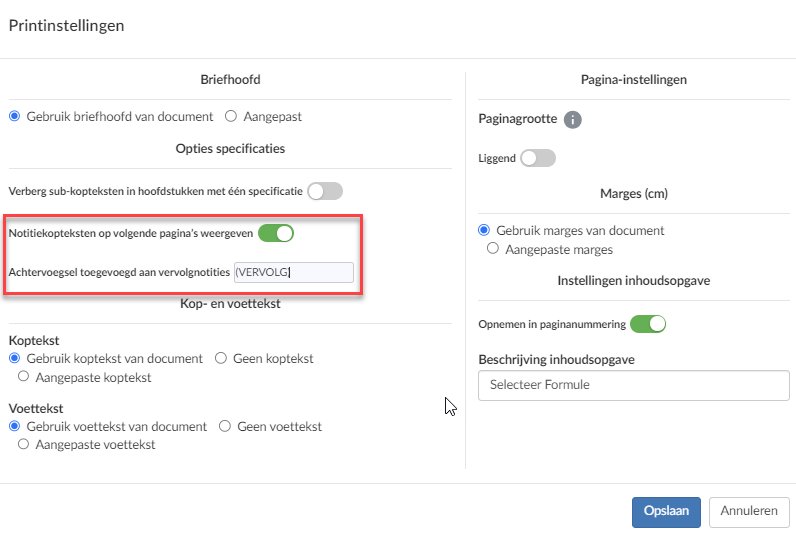This screenshot has width=796, height=535.
Task: Click the Paginagrootte info icon
Action: tap(573, 120)
